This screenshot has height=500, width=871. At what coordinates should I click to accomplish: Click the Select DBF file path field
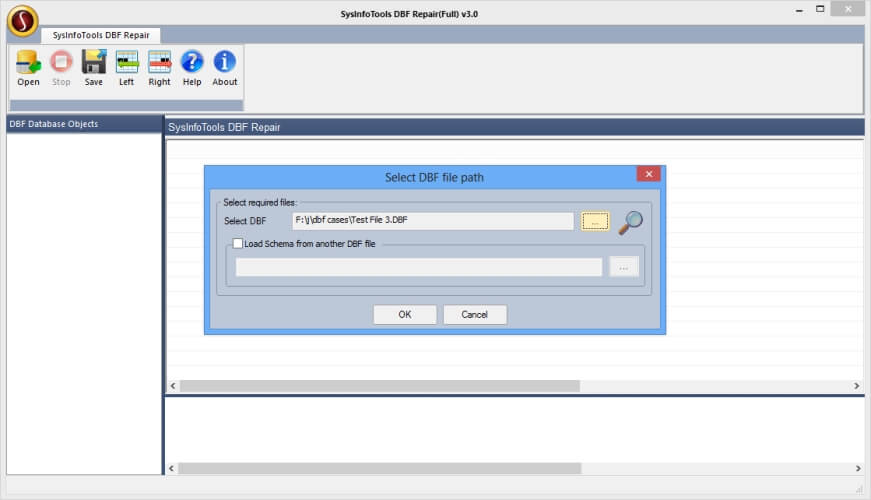(x=432, y=221)
